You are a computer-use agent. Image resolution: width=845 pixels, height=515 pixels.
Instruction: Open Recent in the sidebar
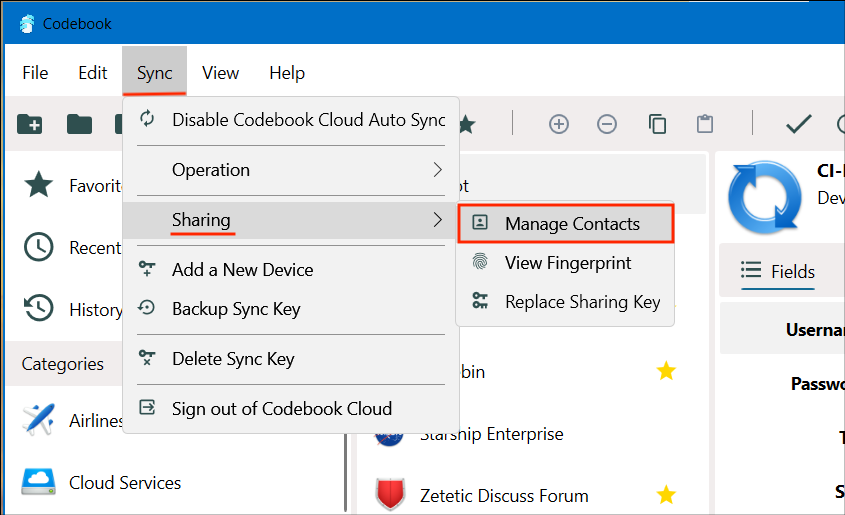(x=65, y=248)
